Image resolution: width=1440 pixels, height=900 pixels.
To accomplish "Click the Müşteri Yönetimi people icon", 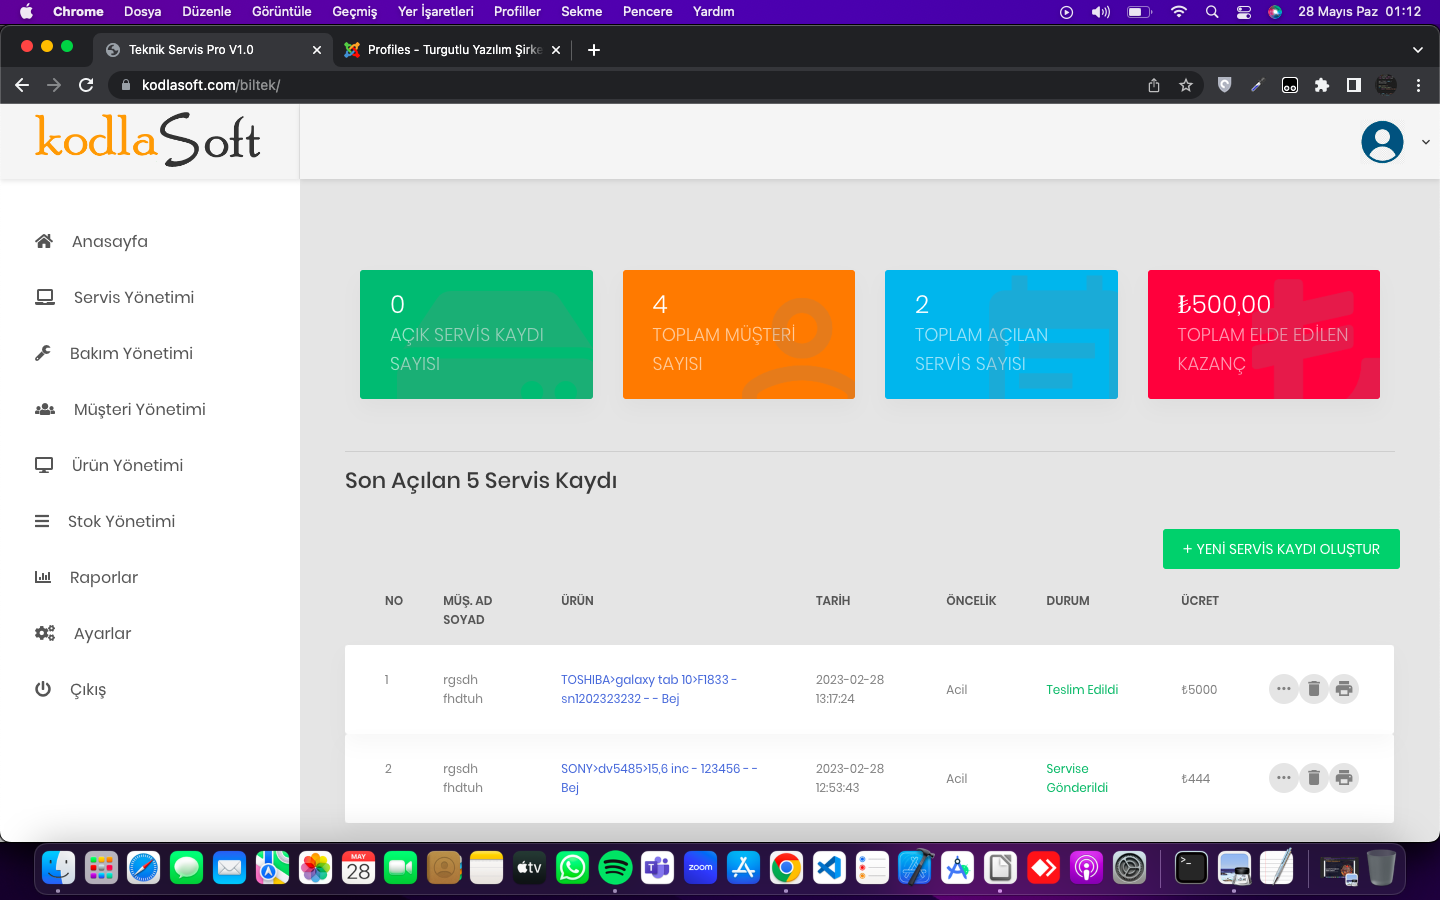I will pos(45,409).
